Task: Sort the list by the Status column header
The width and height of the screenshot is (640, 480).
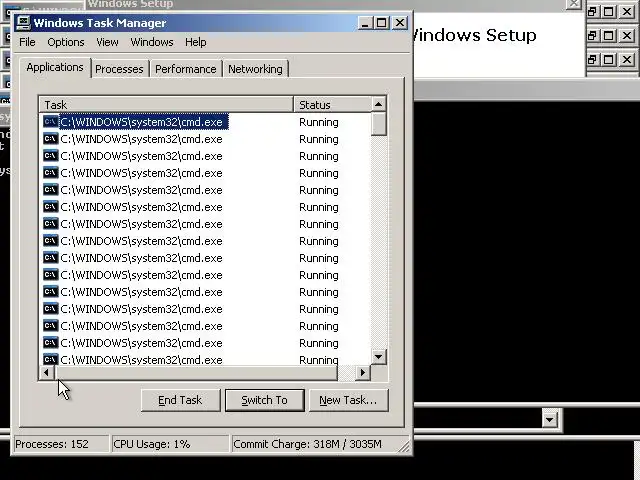Action: coord(332,105)
